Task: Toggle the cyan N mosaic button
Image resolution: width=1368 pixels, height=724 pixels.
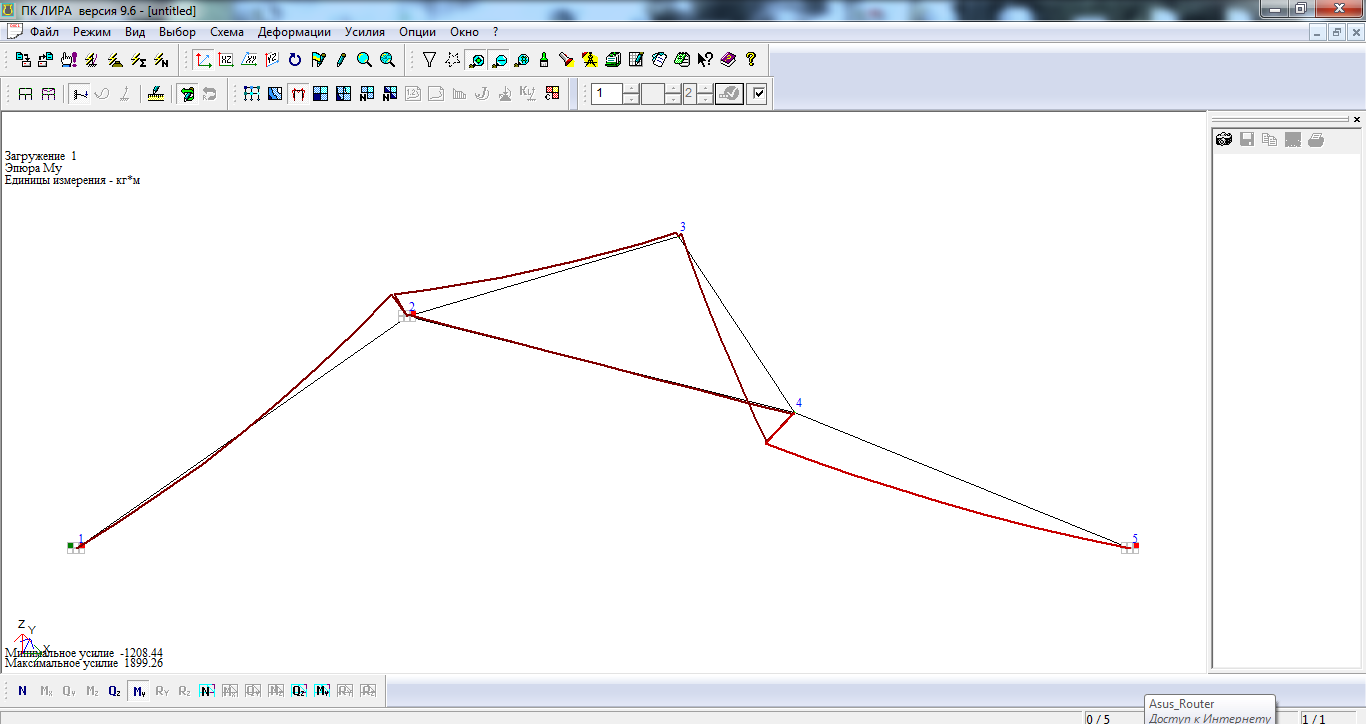Action: point(207,690)
